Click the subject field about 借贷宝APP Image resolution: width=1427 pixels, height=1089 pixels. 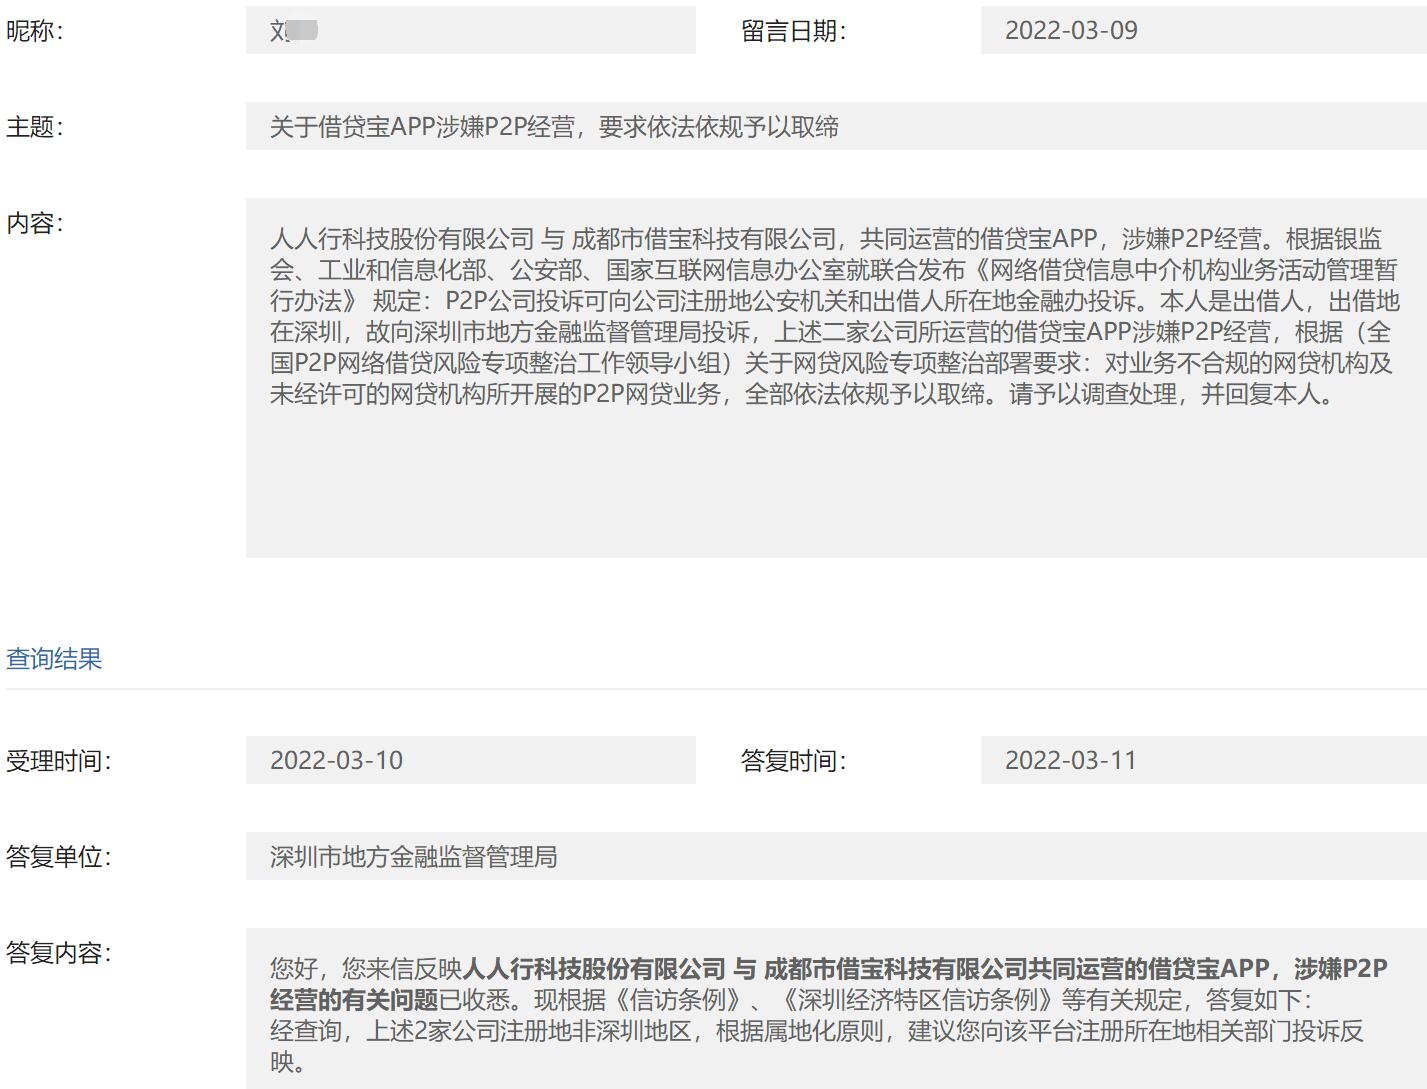point(836,126)
